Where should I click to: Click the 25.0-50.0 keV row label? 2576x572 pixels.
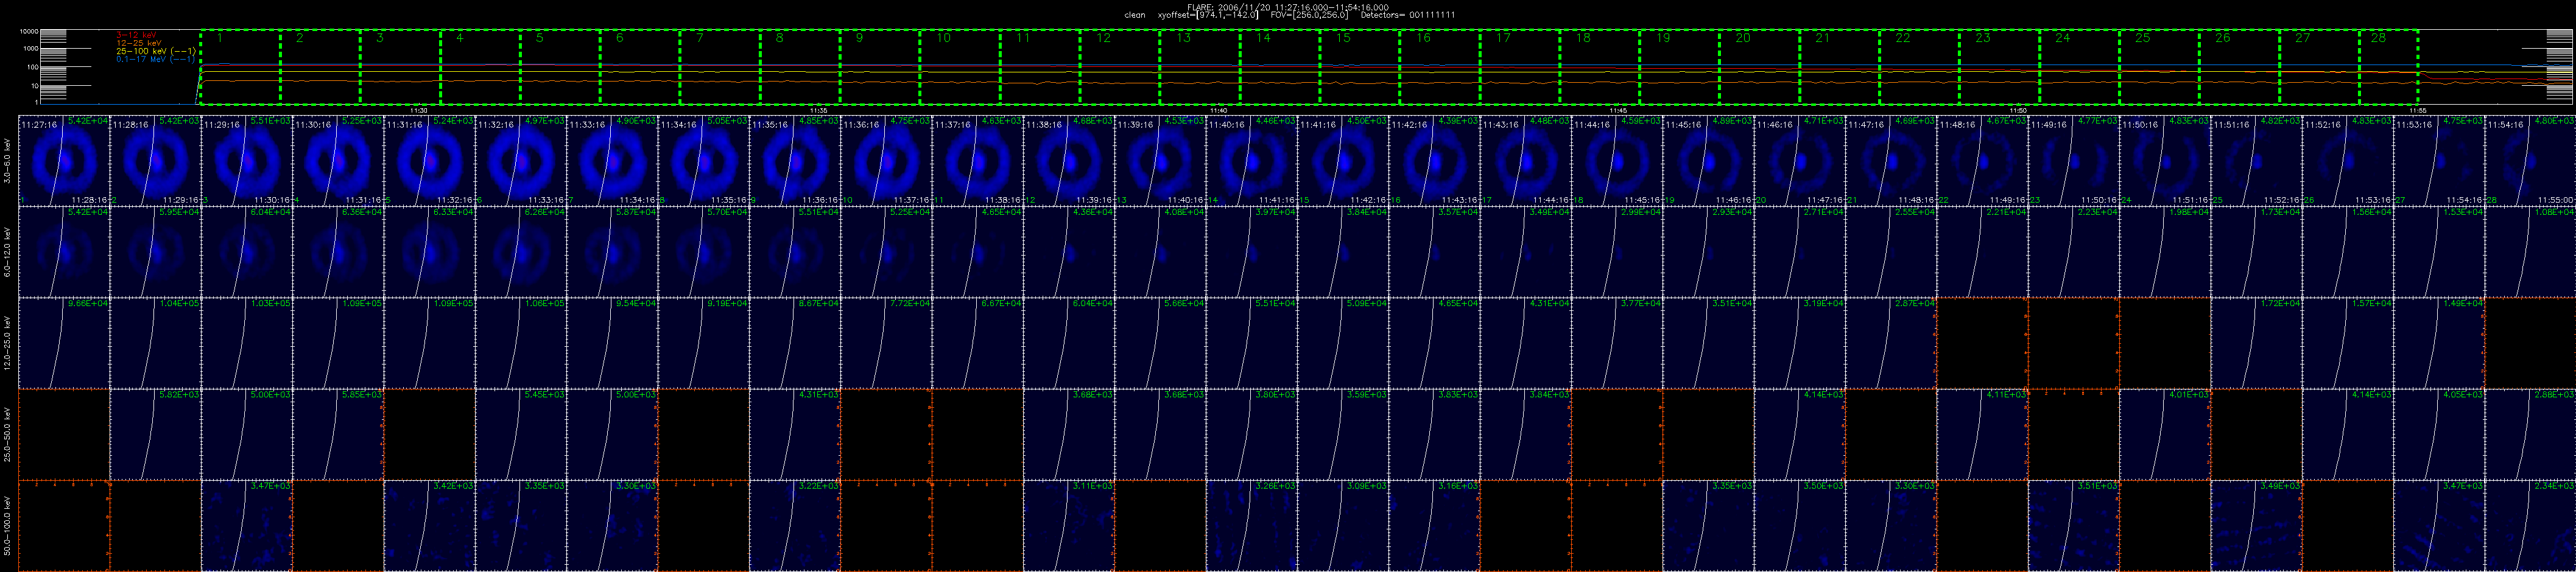coord(8,434)
